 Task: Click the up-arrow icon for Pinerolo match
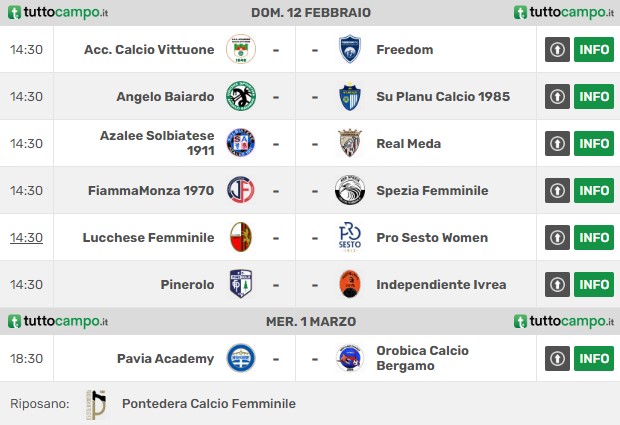(x=557, y=284)
